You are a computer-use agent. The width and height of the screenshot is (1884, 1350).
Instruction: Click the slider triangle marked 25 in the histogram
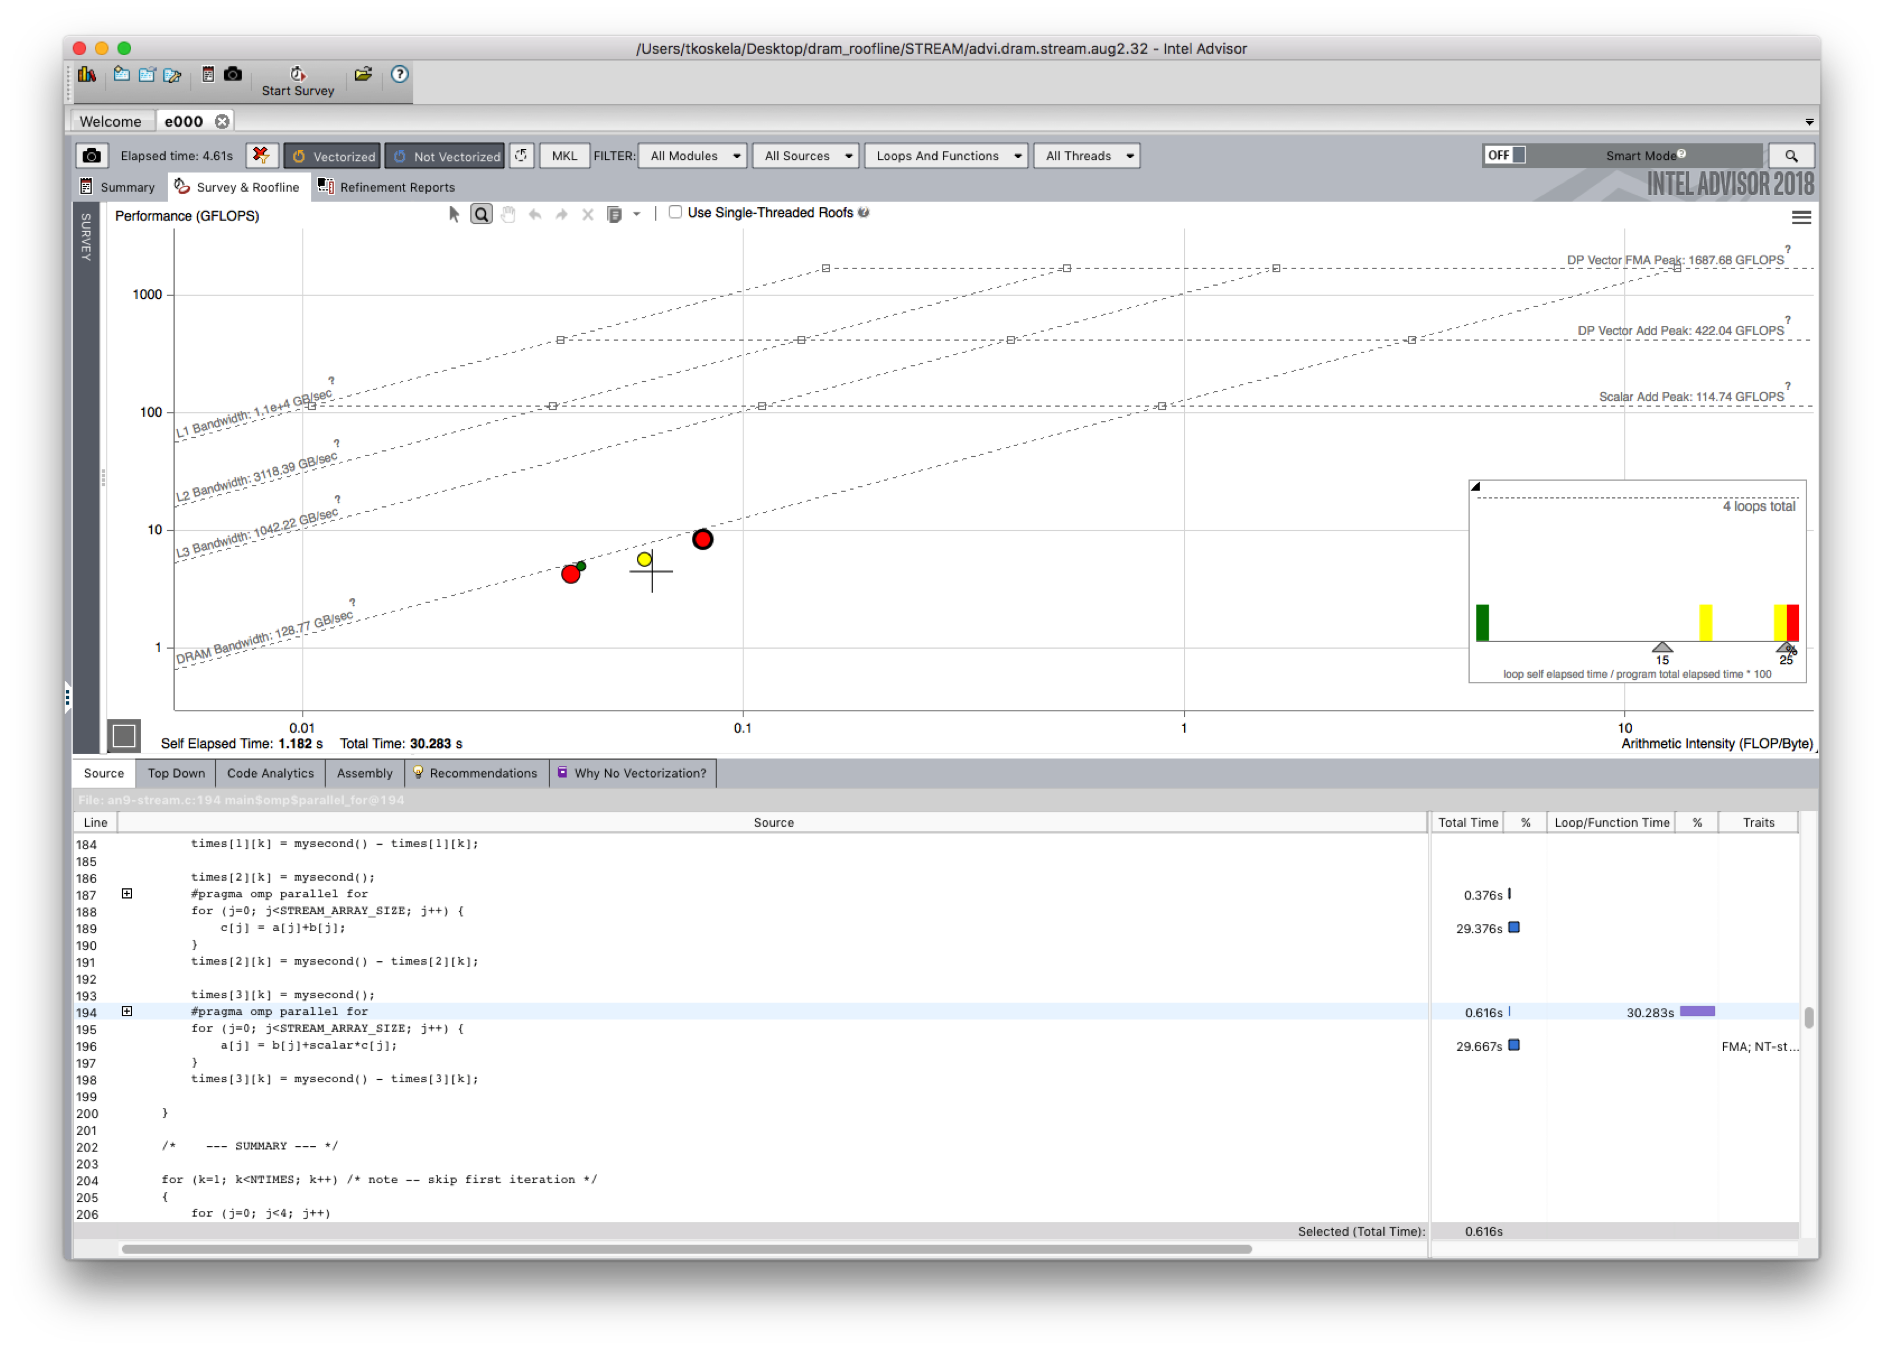tap(1786, 648)
